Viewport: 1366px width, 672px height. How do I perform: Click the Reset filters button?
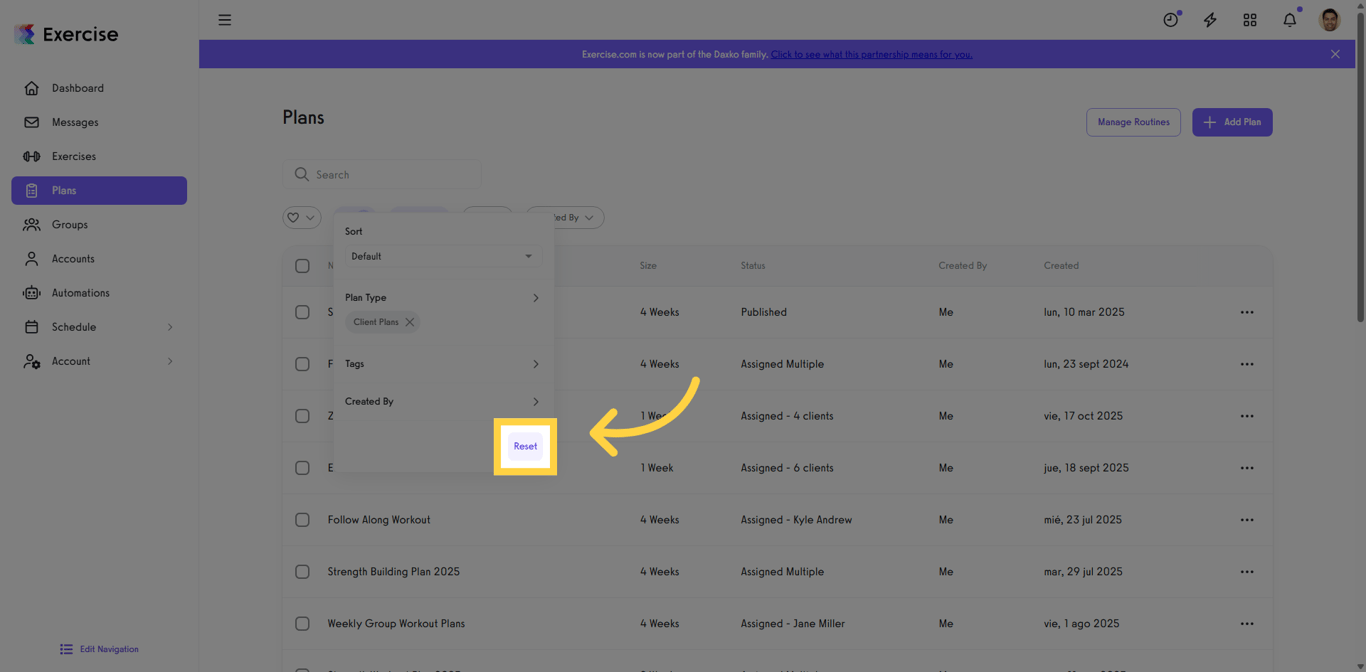pyautogui.click(x=525, y=446)
